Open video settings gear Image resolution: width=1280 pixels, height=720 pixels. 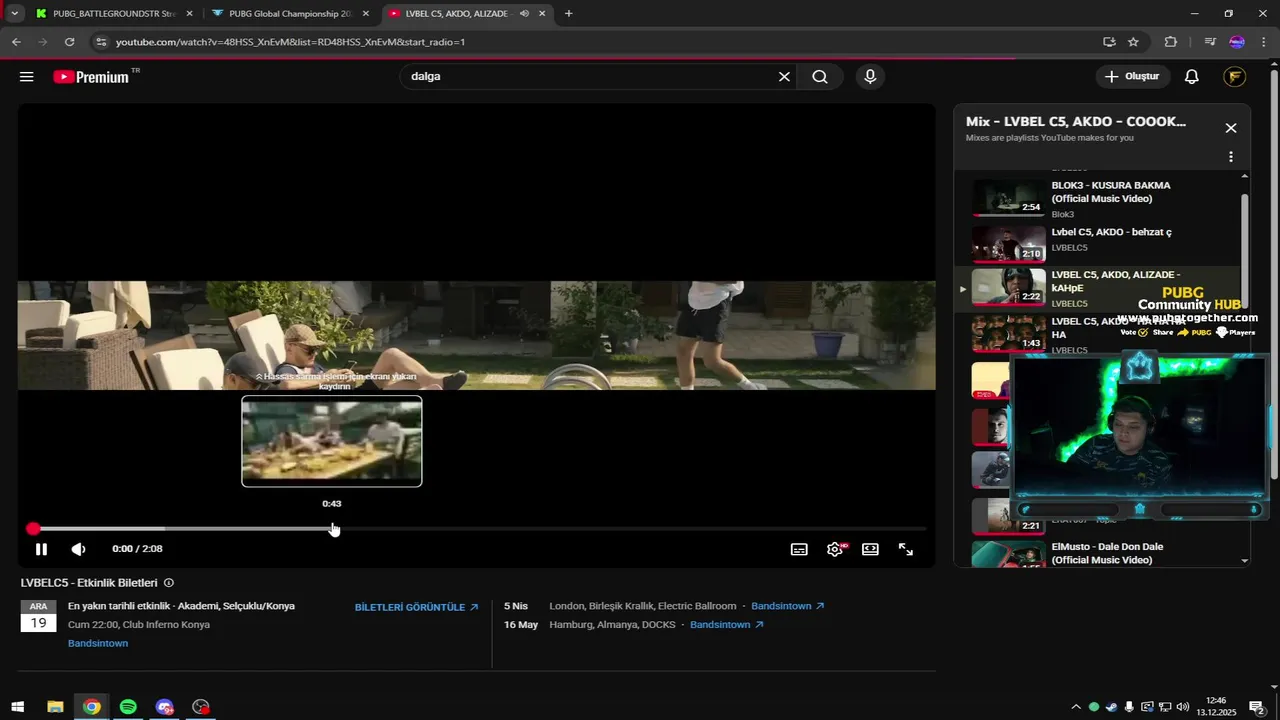click(x=835, y=549)
